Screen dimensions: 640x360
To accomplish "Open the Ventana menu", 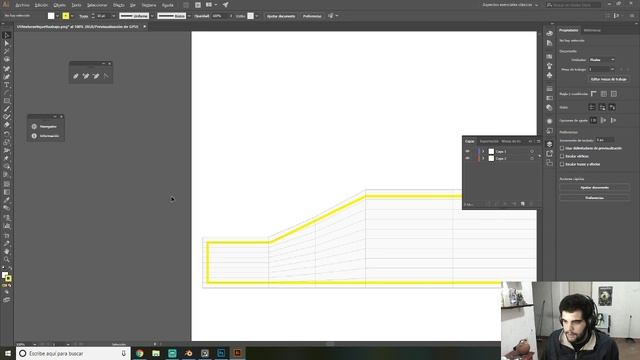I will tap(149, 5).
